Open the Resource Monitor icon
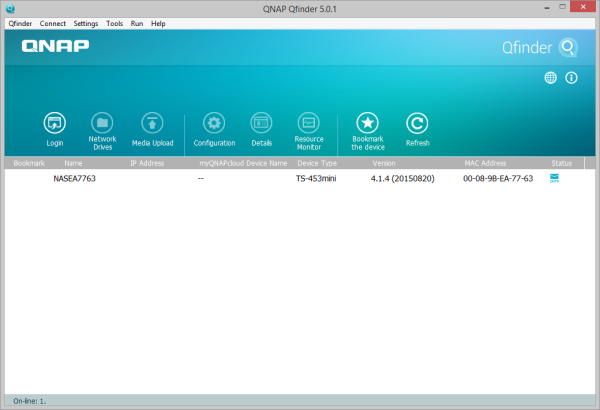The image size is (600, 410). (309, 123)
